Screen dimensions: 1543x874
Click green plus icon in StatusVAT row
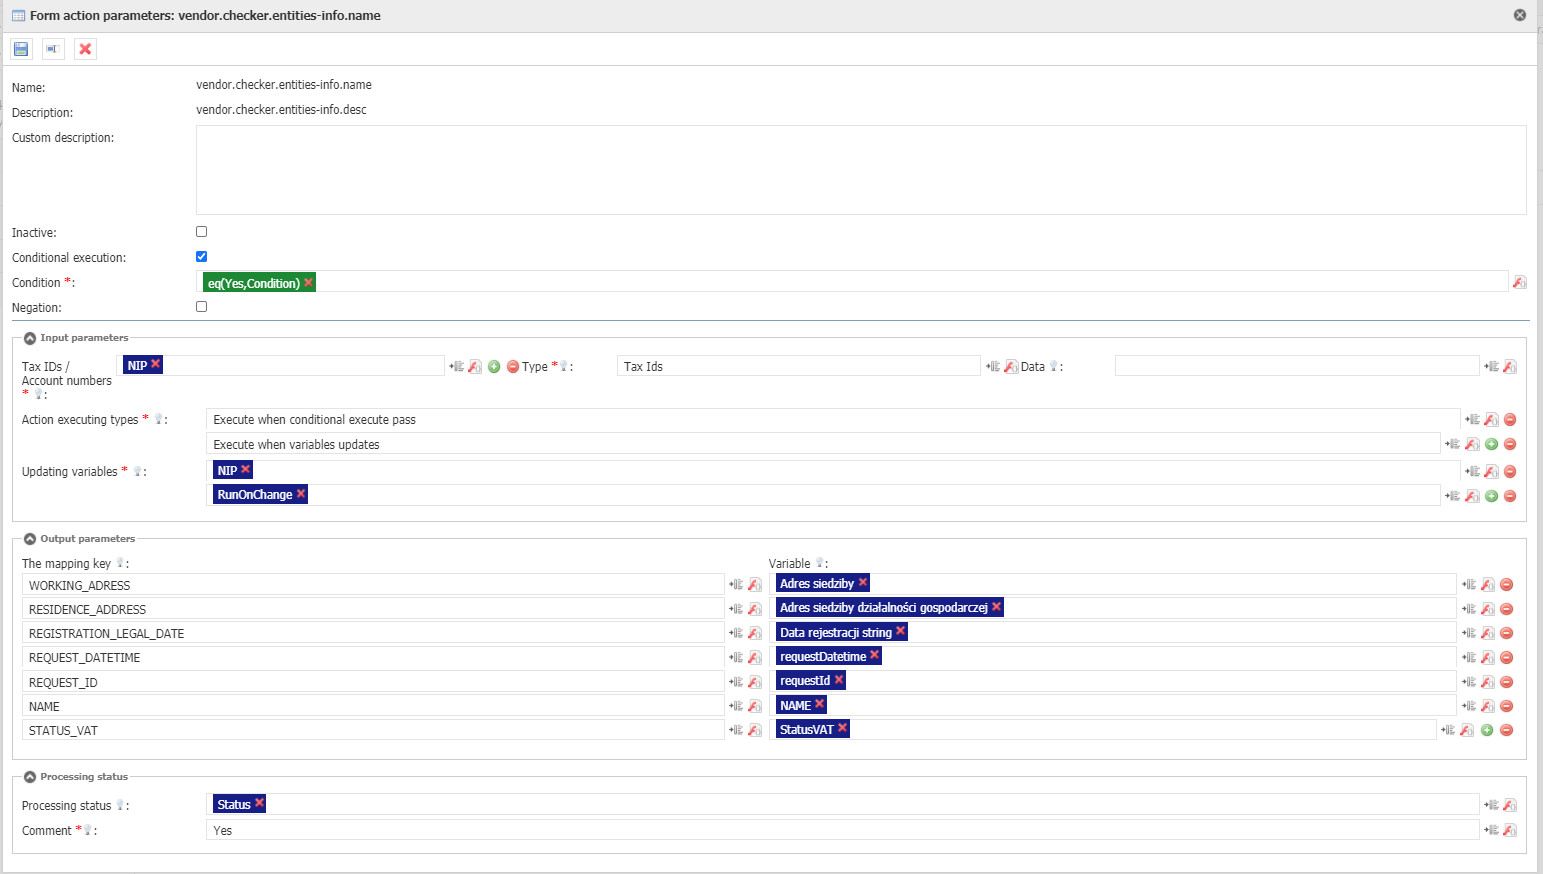(1487, 730)
